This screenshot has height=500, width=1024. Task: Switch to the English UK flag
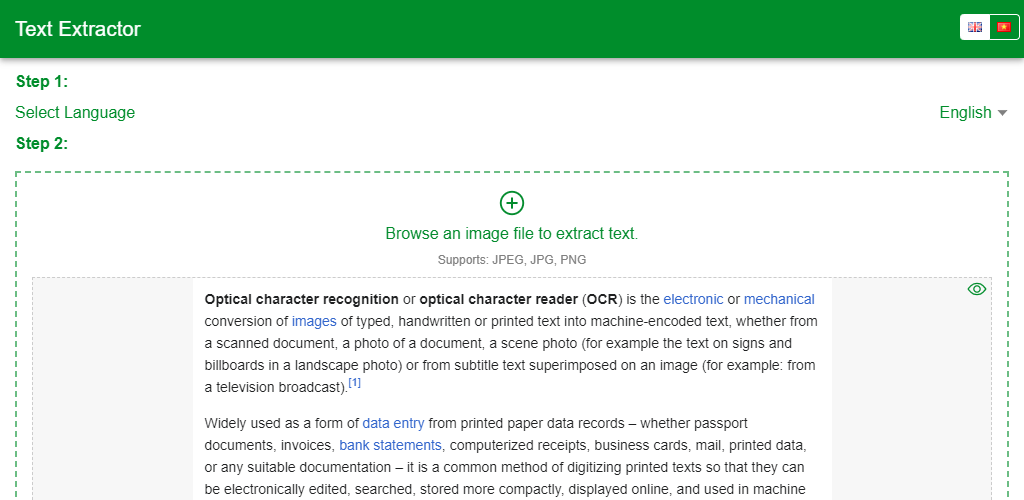[975, 27]
